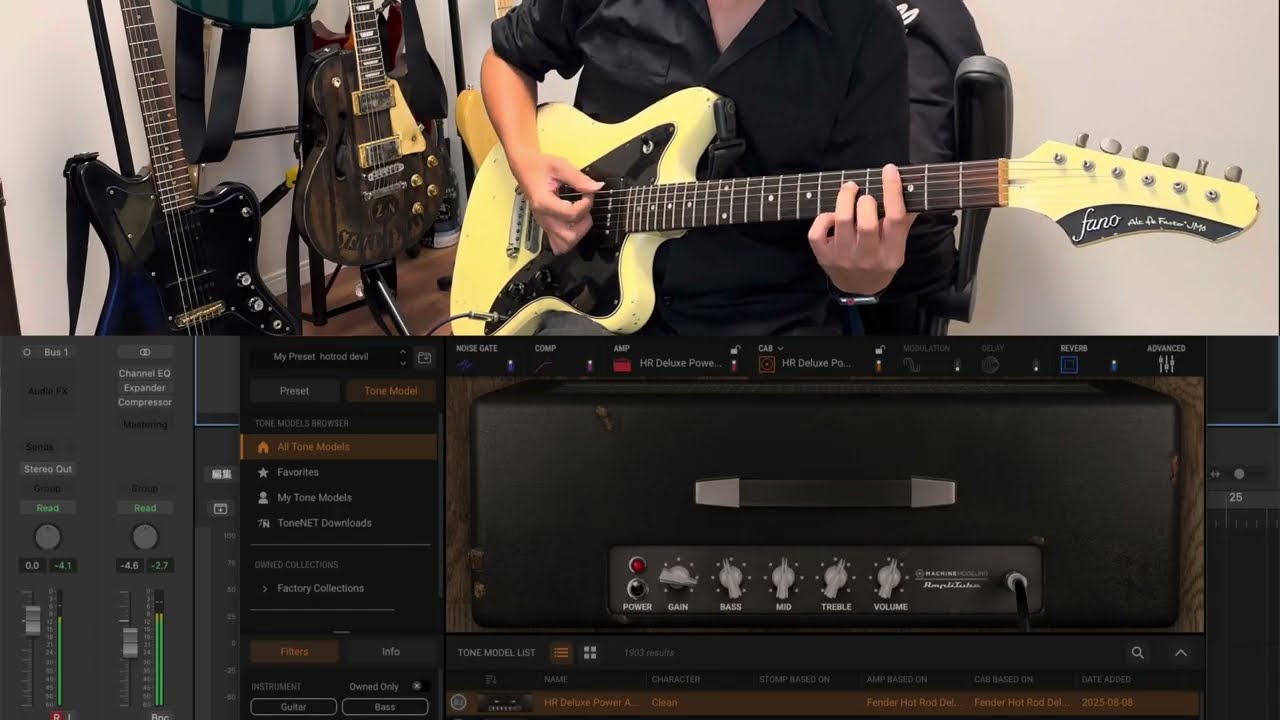
Task: Switch to the Tone Model tab
Action: tap(390, 391)
